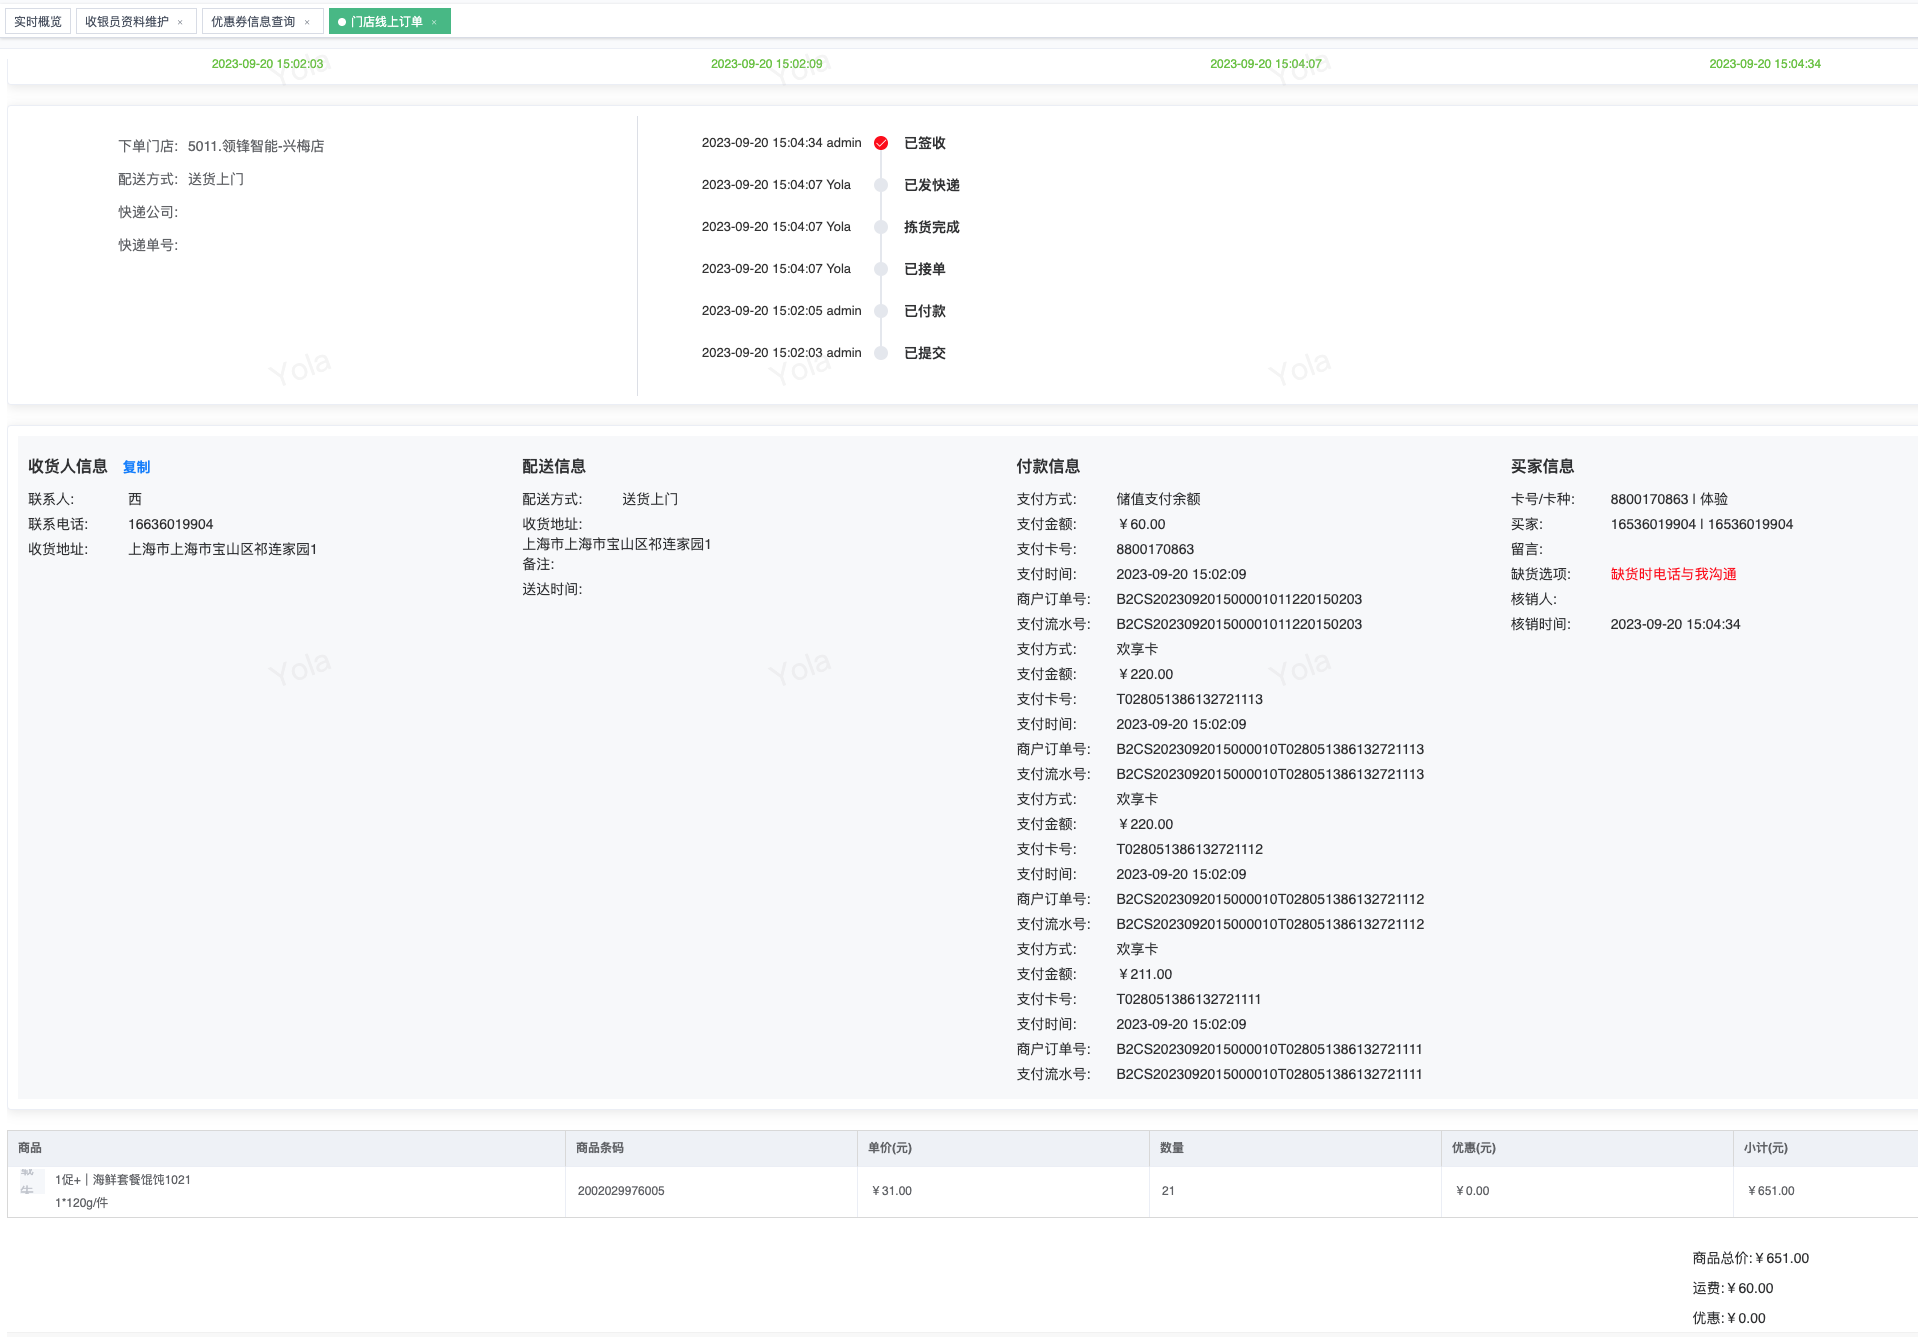The image size is (1918, 1337).
Task: Click the 小计(元) column header
Action: (x=1765, y=1148)
